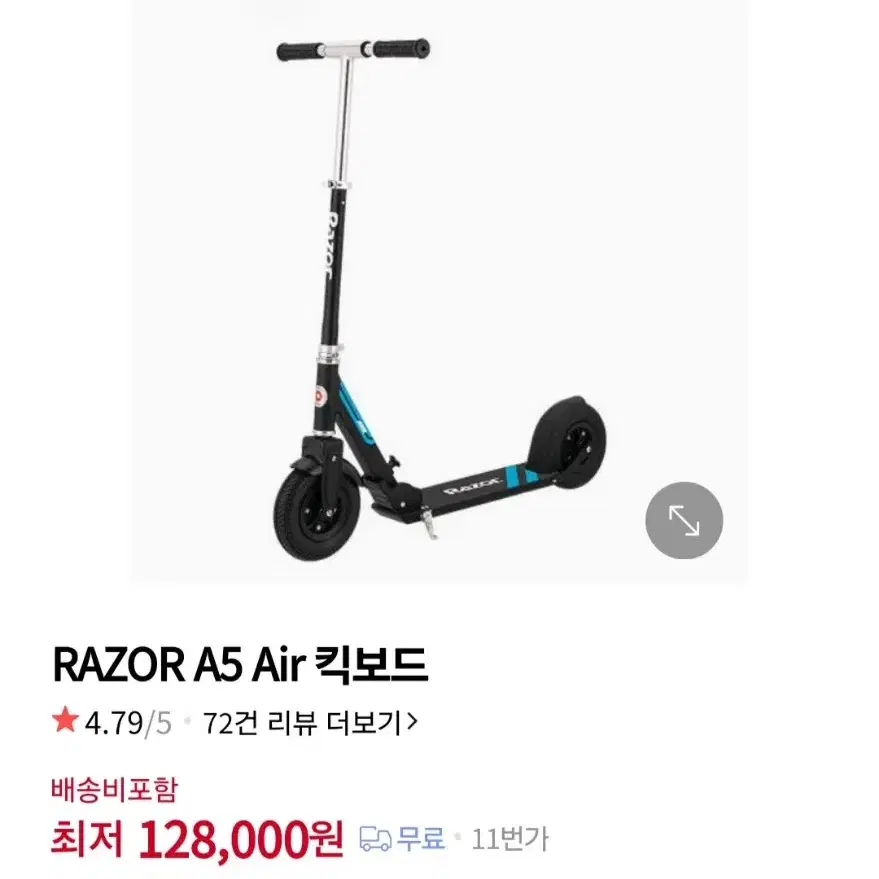The width and height of the screenshot is (879, 879).
Task: Click the red star rating icon
Action: pyautogui.click(x=65, y=720)
